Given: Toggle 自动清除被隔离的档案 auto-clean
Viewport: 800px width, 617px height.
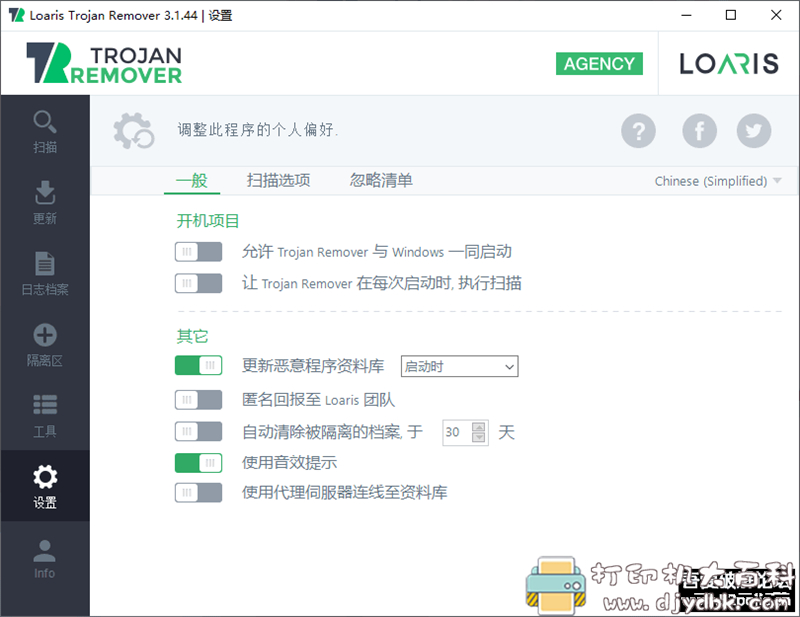Looking at the screenshot, I should point(198,432).
